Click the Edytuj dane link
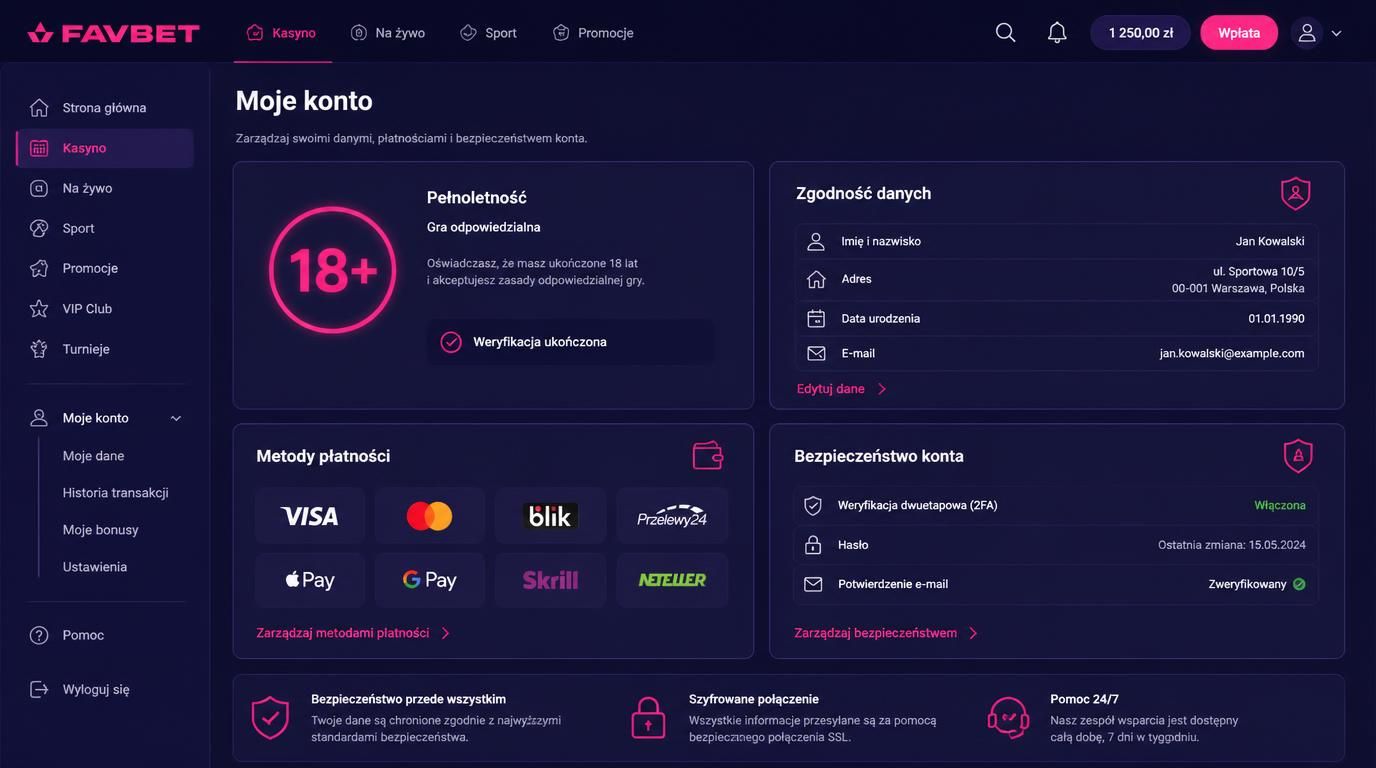The height and width of the screenshot is (768, 1376). (x=842, y=389)
